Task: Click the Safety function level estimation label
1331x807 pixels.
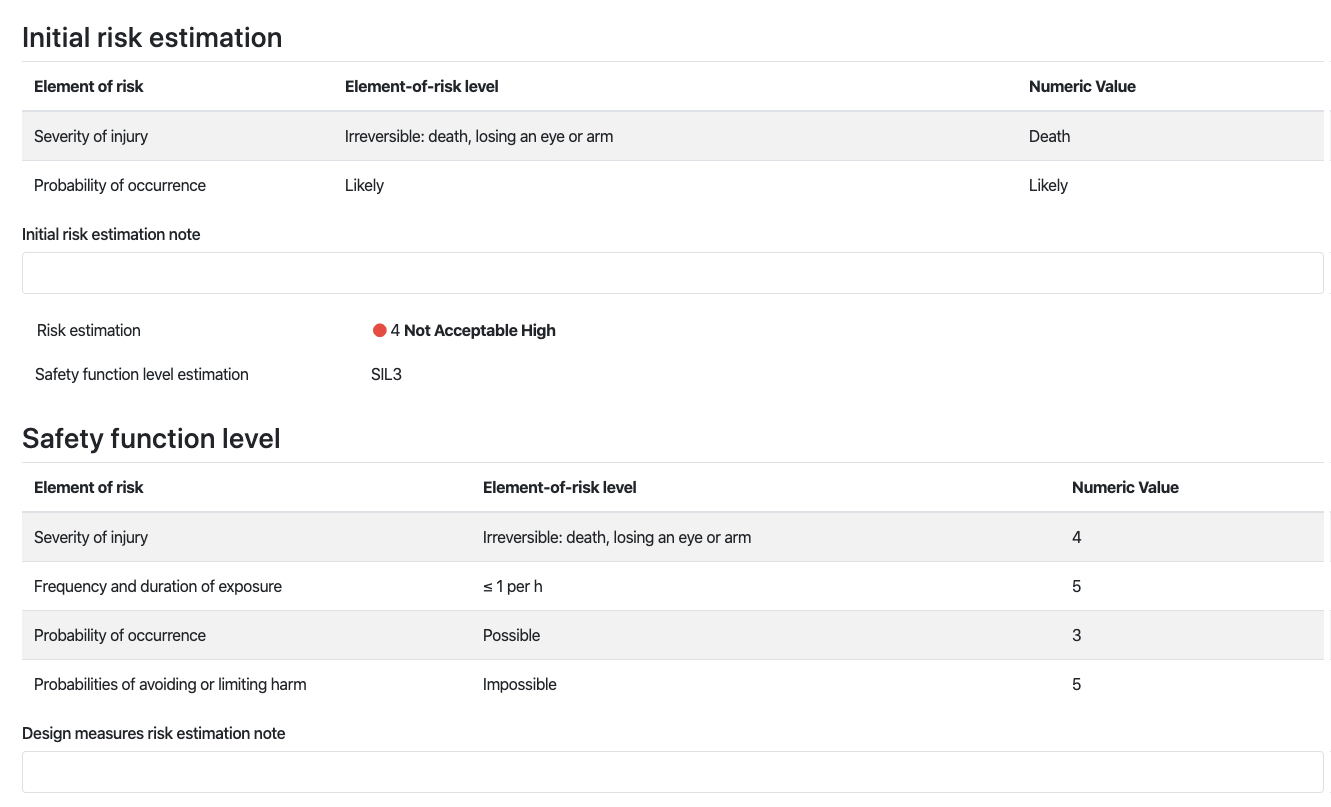Action: click(x=142, y=375)
